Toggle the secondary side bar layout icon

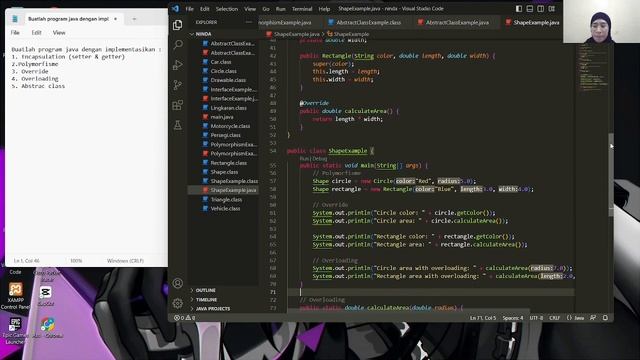pyautogui.click(x=541, y=9)
